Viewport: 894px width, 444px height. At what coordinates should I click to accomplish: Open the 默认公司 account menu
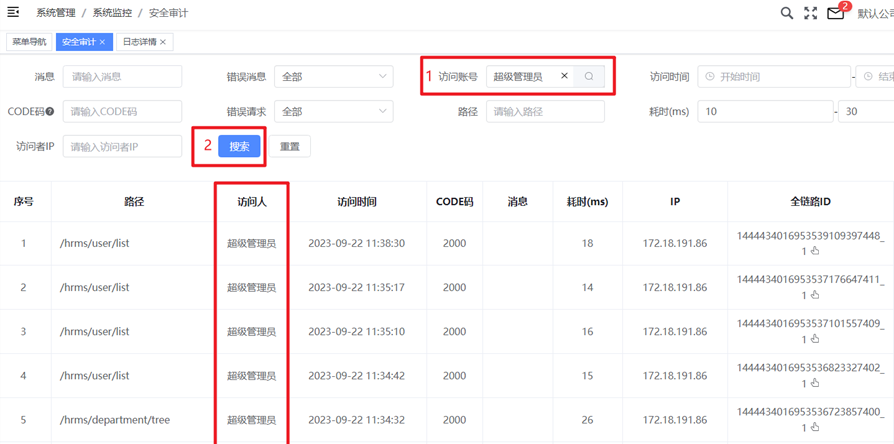pos(876,14)
